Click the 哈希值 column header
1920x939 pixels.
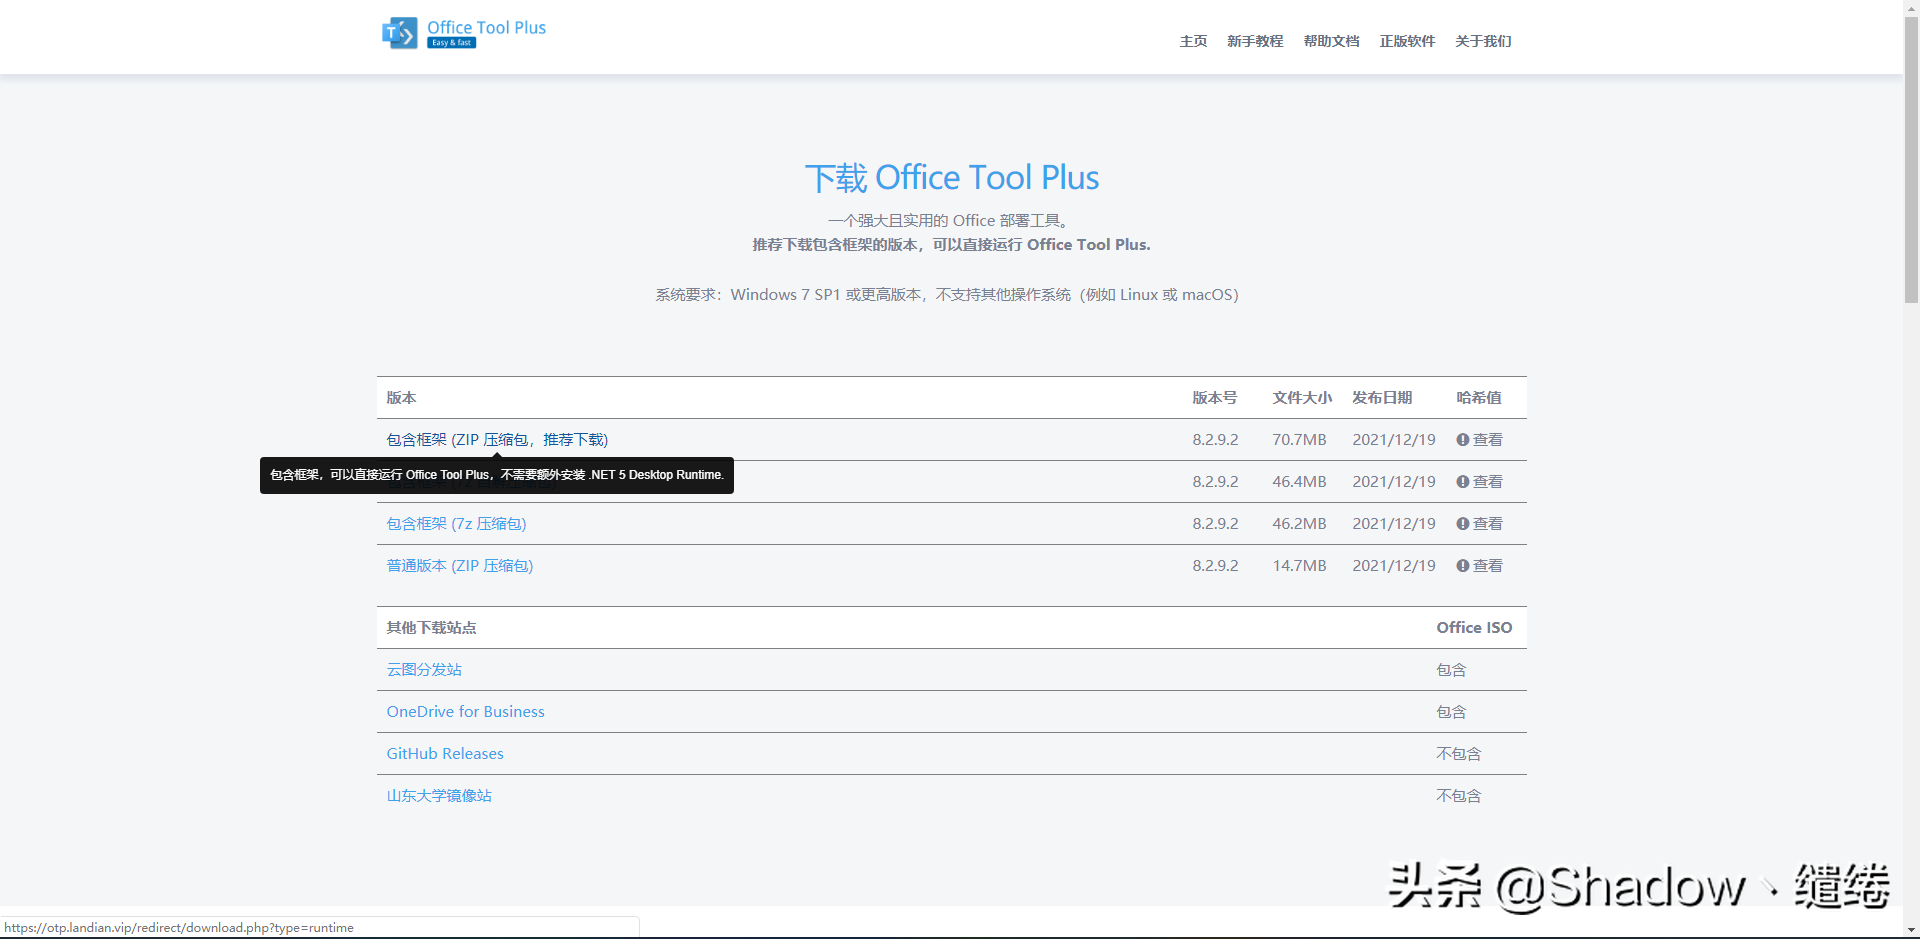tap(1479, 398)
